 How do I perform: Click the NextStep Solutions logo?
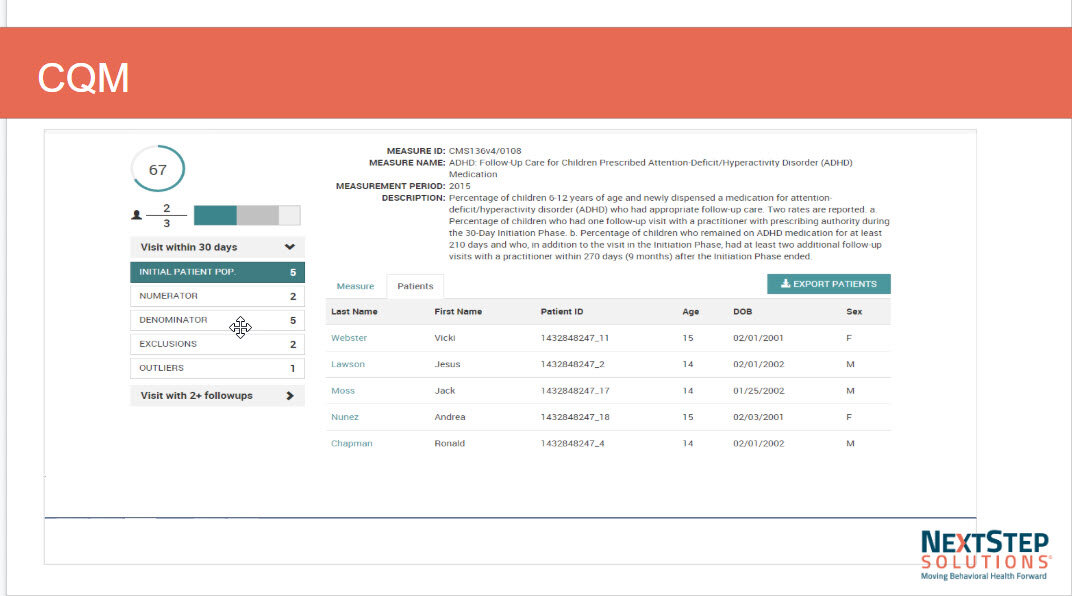[985, 554]
